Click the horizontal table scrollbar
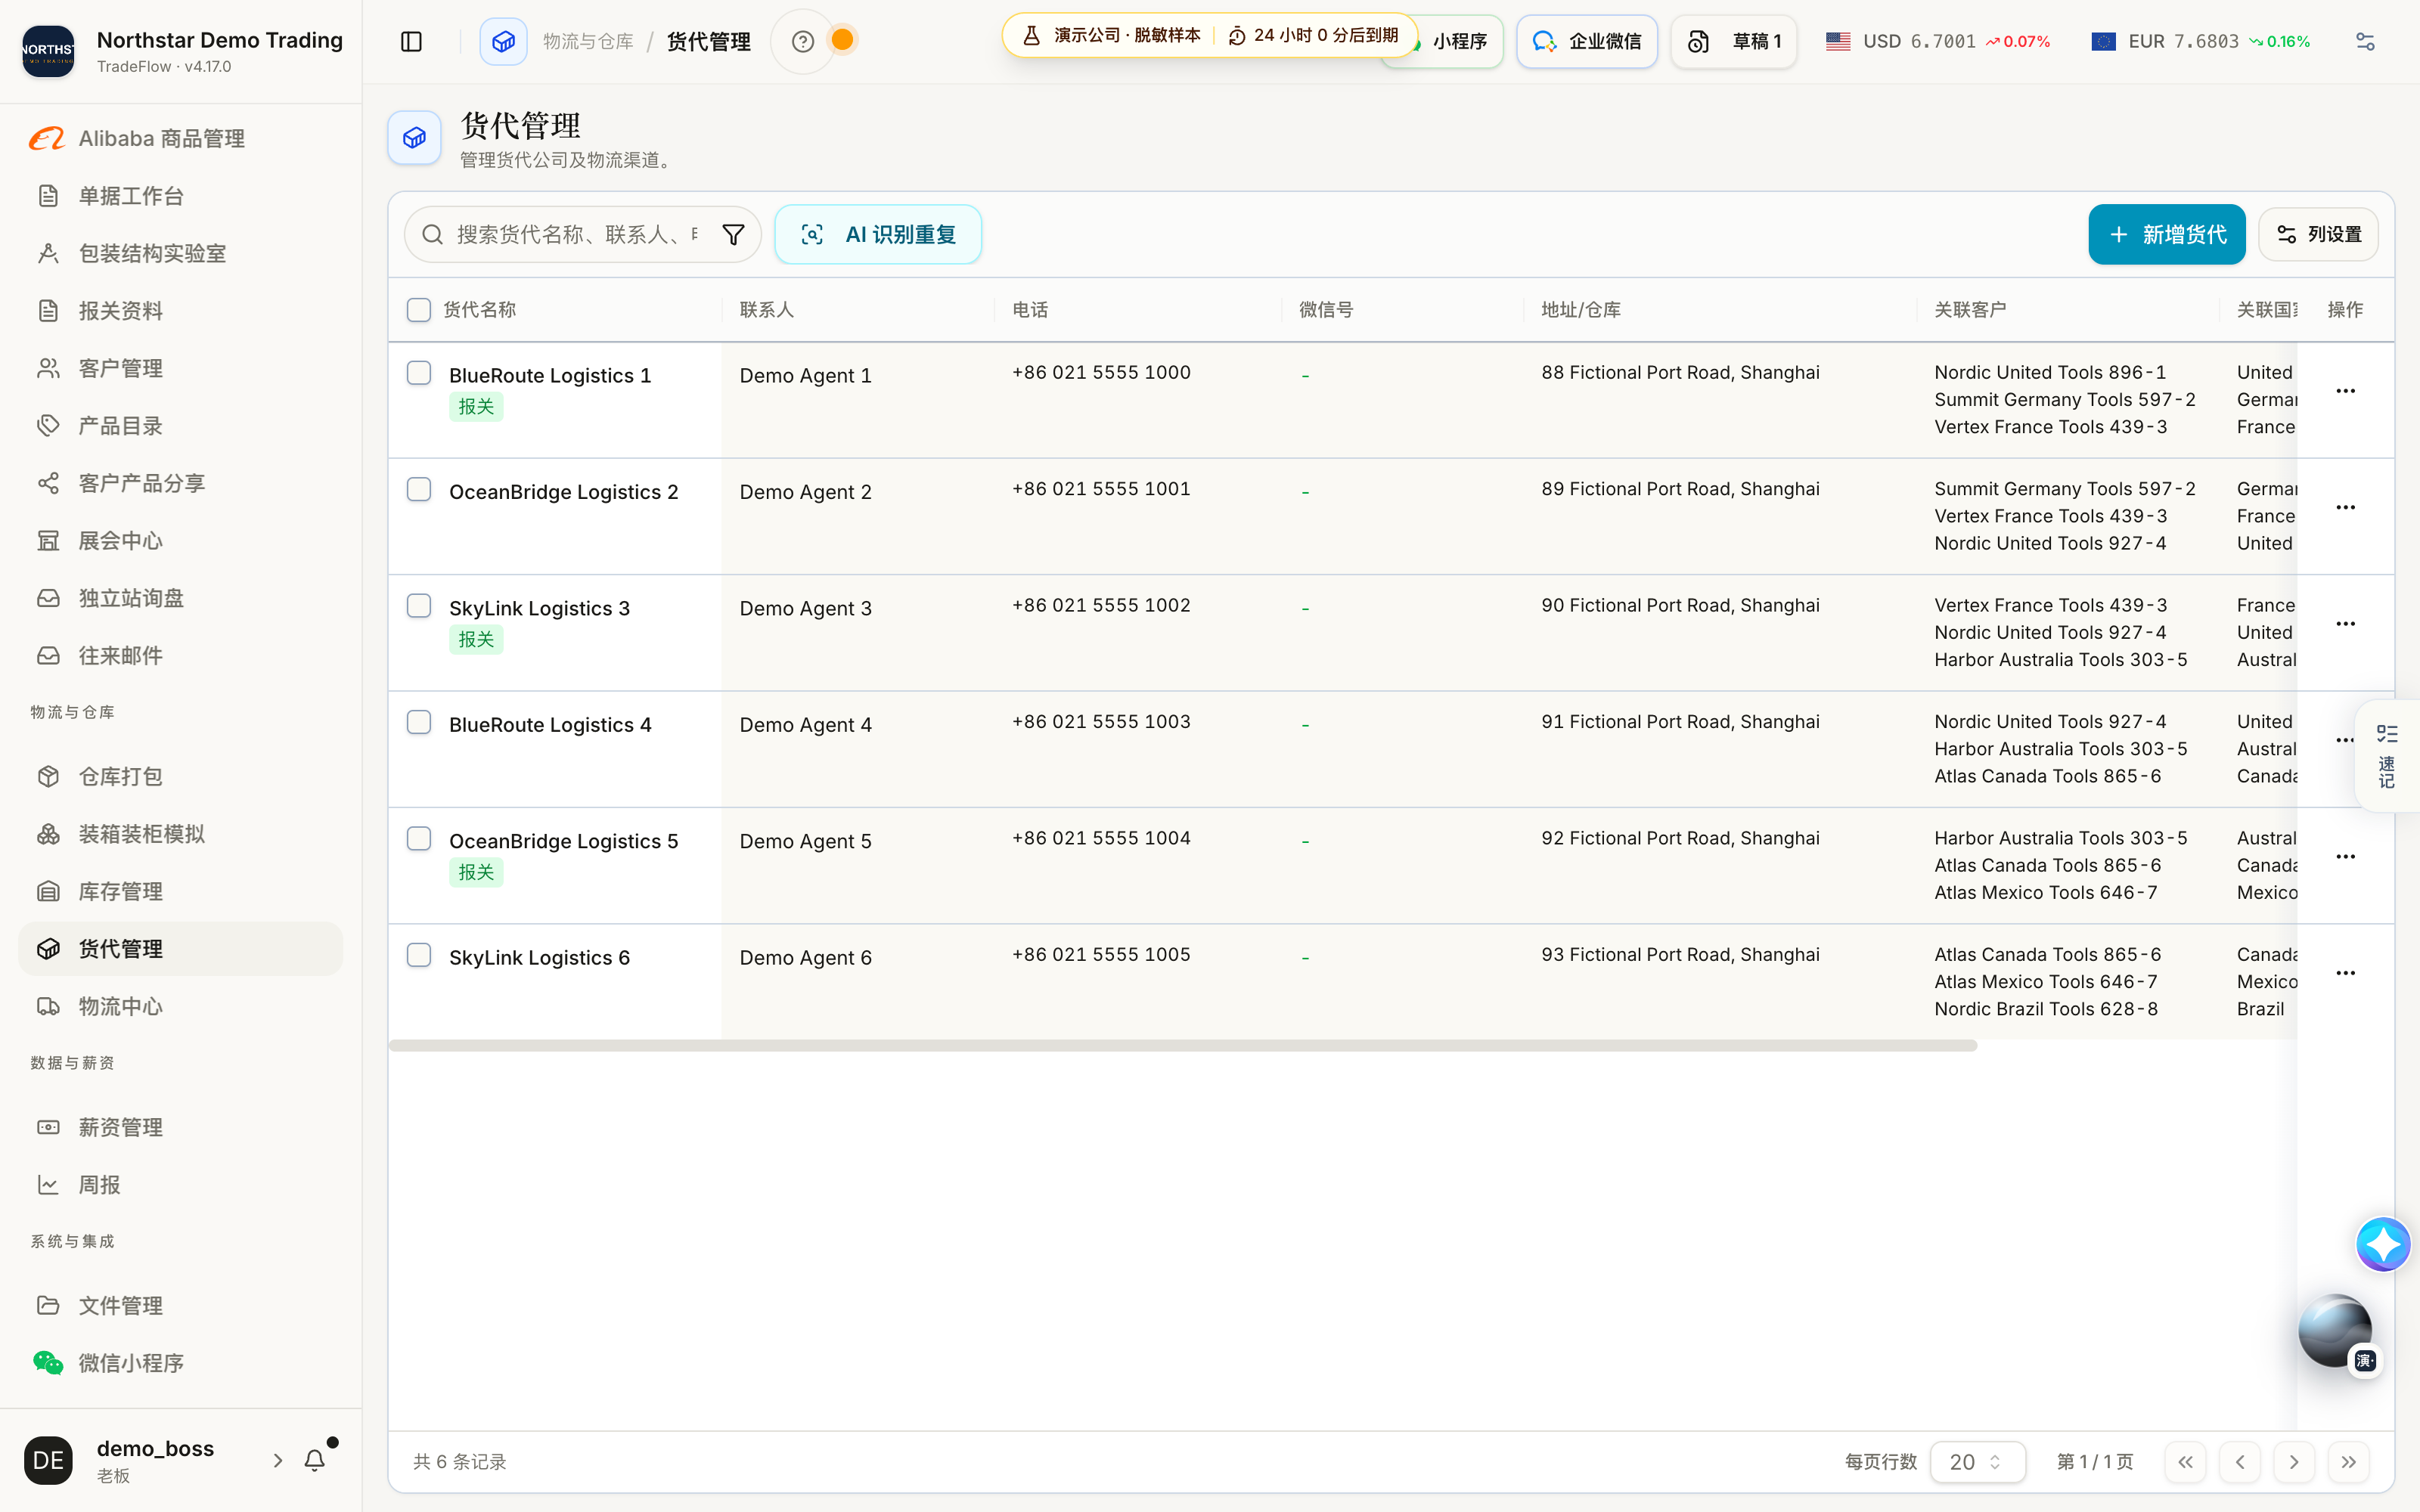 (1182, 1045)
